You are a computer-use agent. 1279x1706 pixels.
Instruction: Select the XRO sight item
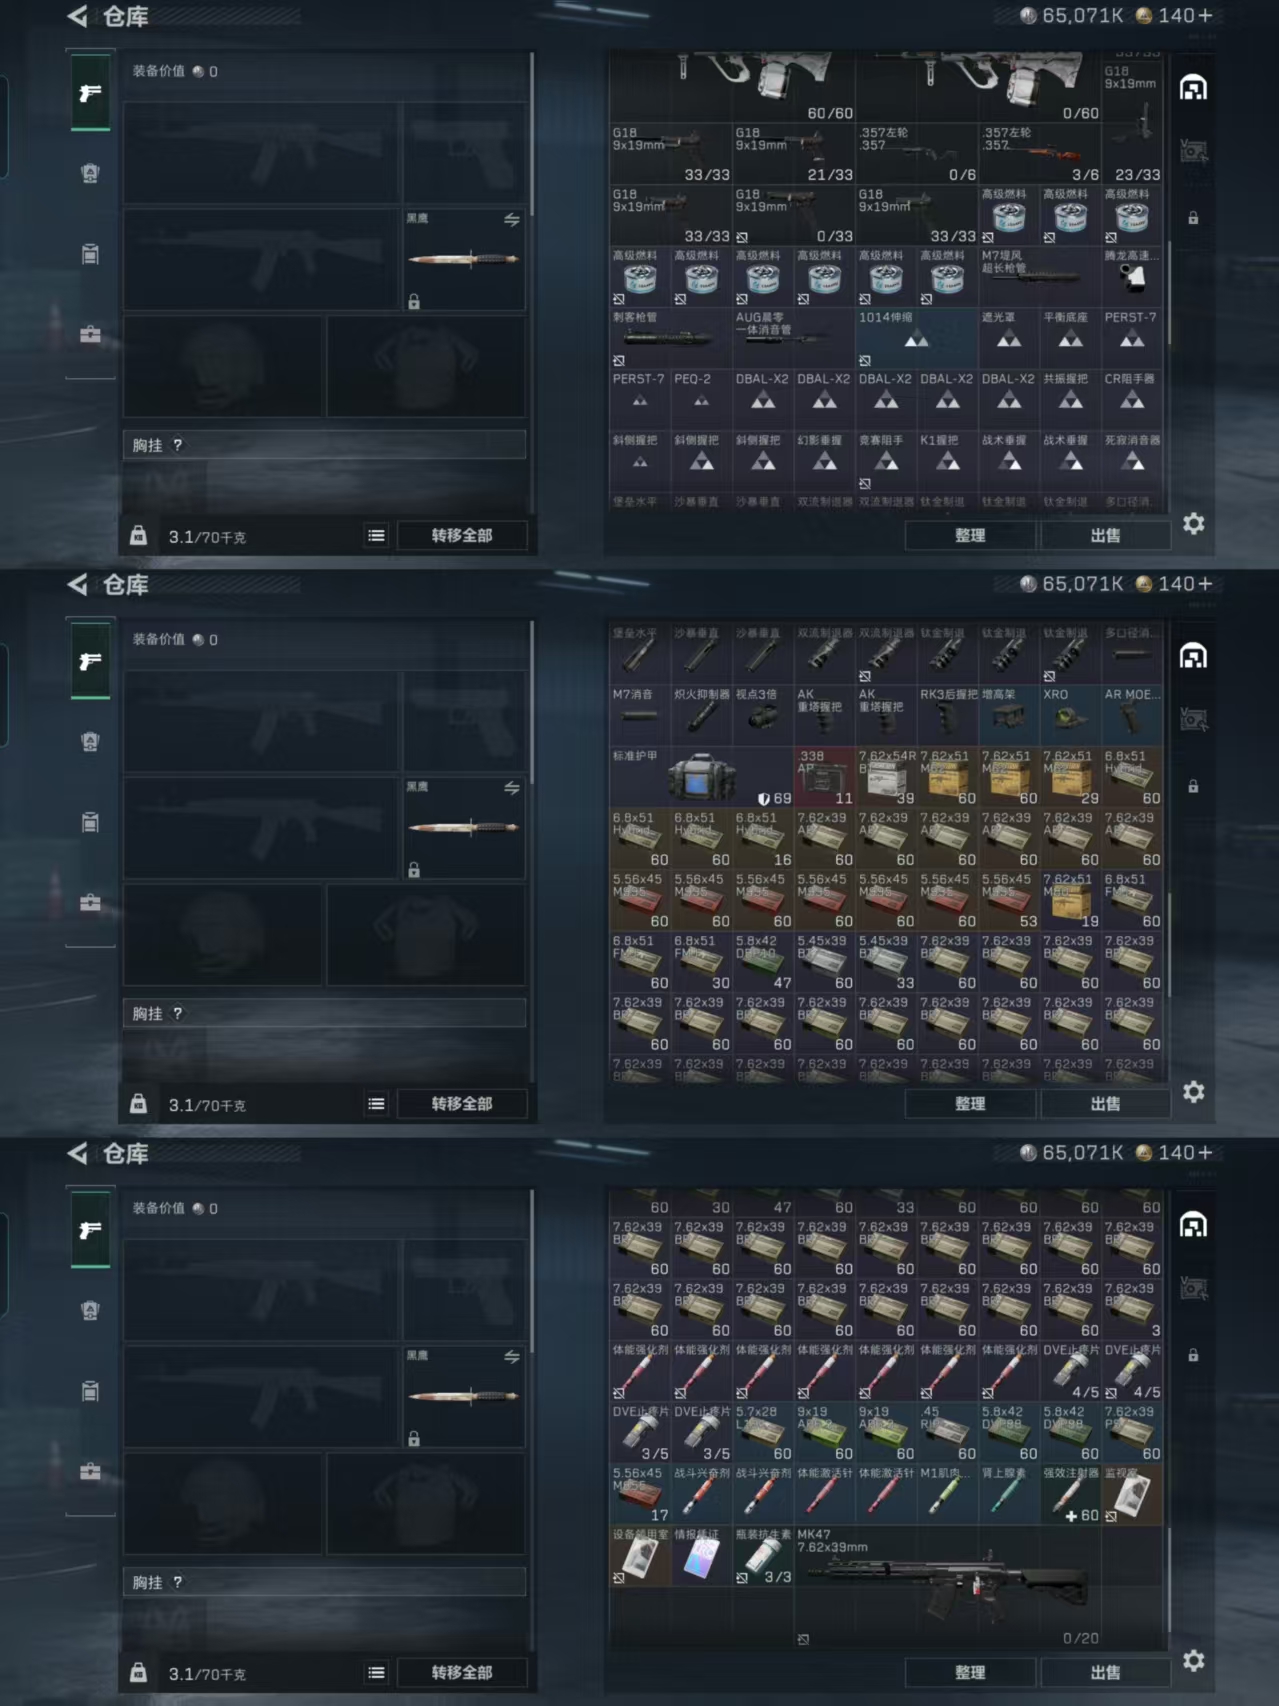click(1070, 714)
